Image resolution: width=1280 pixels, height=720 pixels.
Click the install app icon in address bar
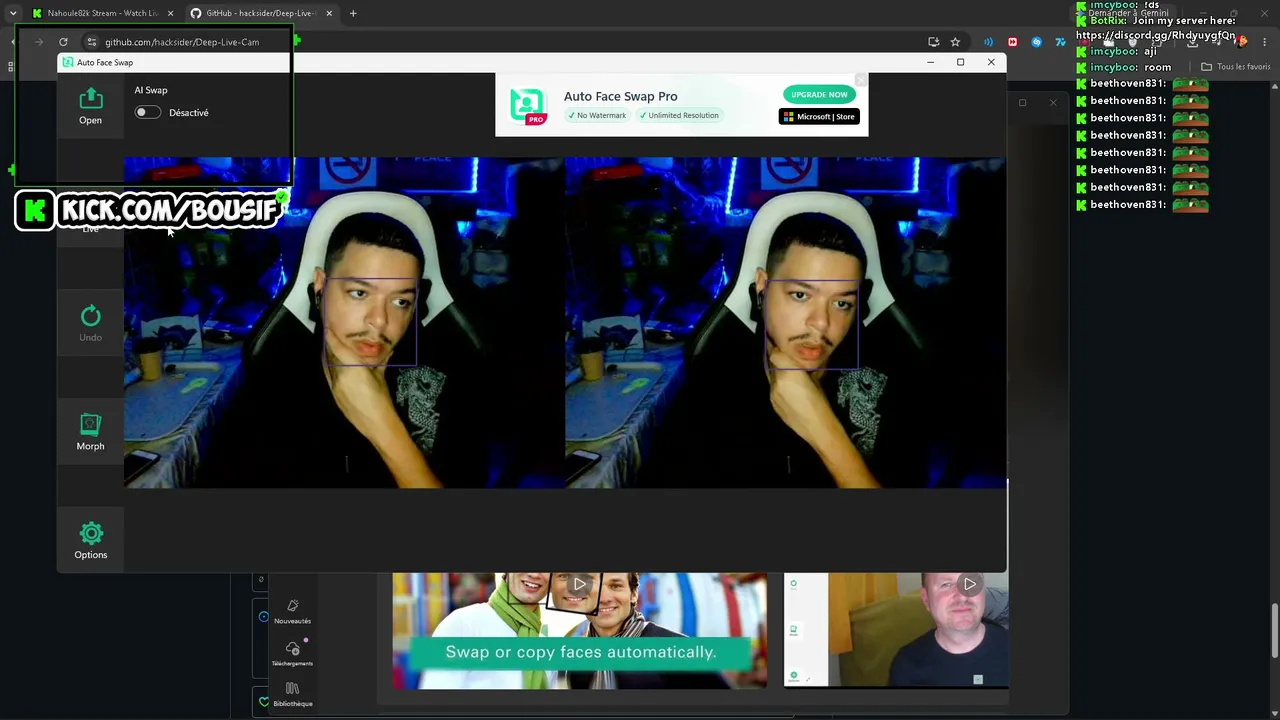tap(933, 42)
